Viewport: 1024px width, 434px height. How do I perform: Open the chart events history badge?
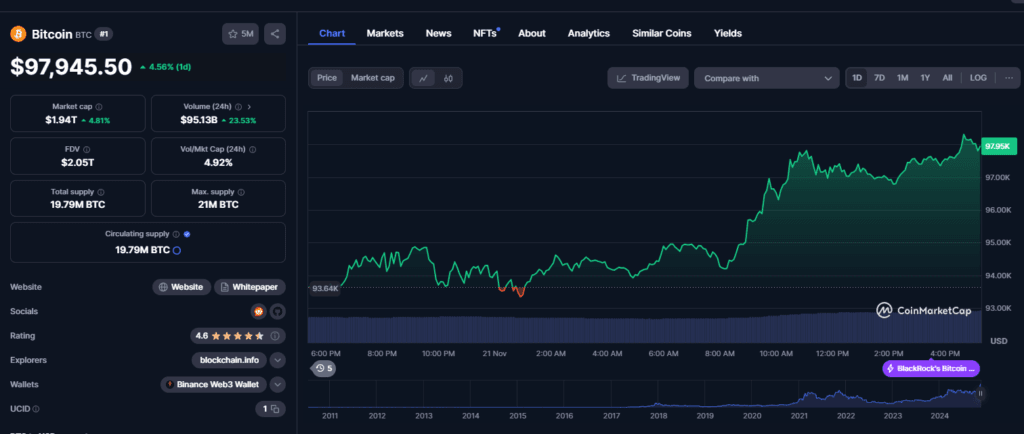[324, 369]
